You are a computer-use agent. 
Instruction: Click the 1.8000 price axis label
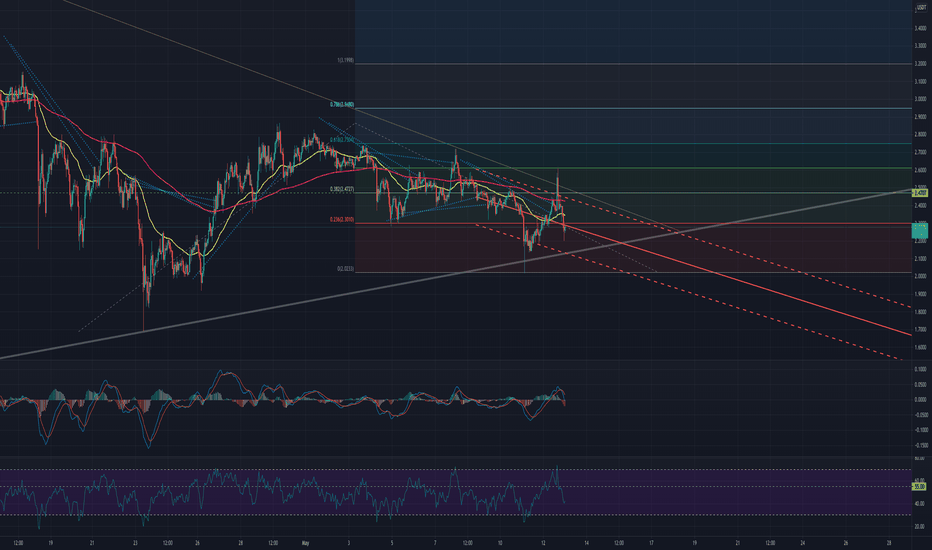tap(920, 312)
